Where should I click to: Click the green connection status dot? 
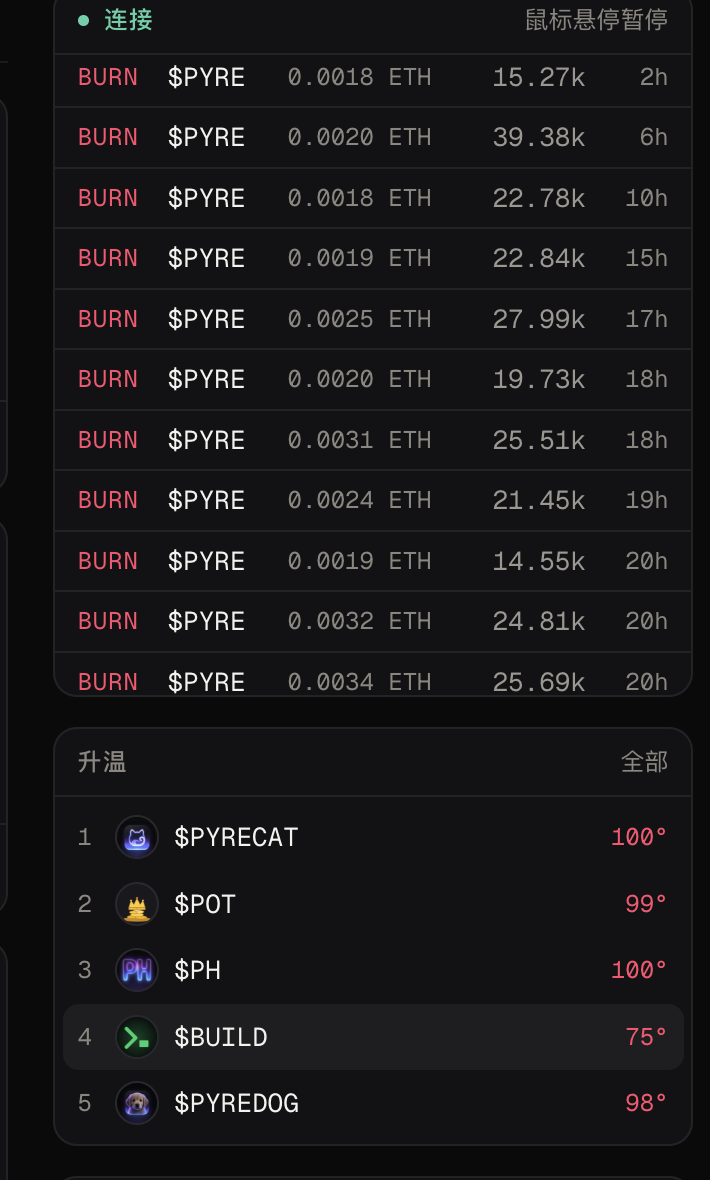(x=84, y=20)
